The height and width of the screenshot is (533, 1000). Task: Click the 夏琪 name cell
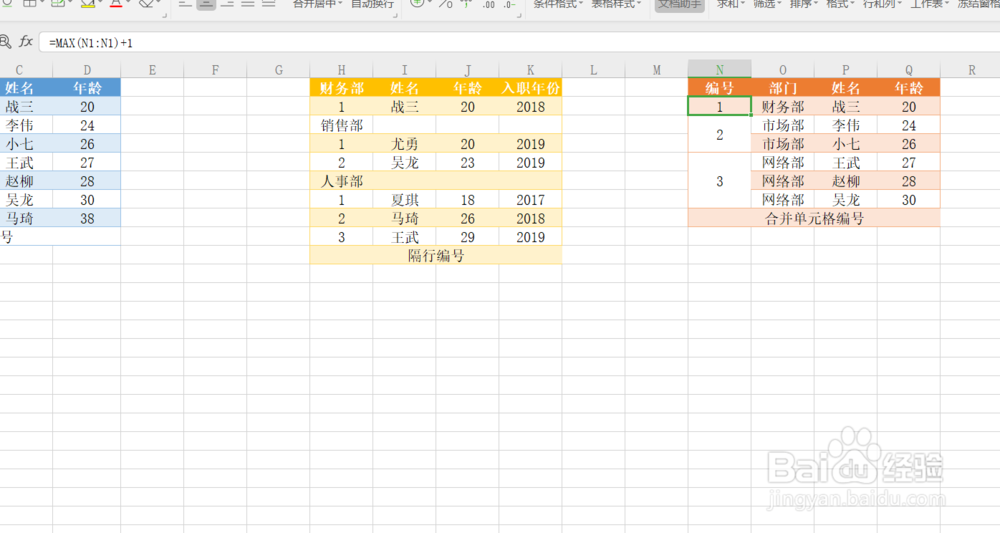click(x=404, y=200)
